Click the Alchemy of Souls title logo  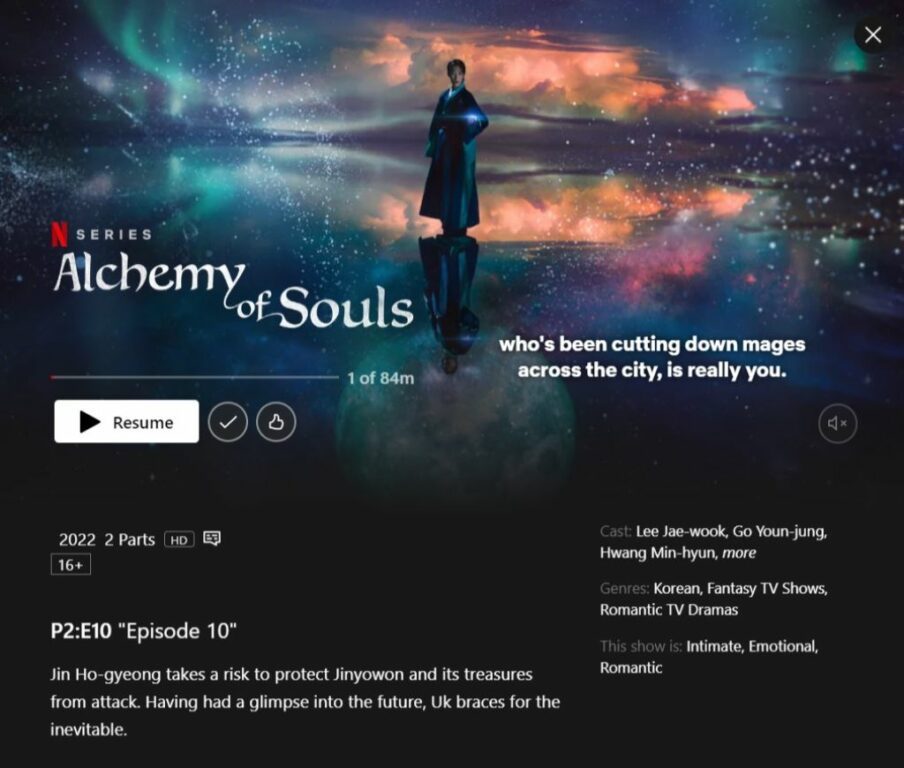coord(233,289)
